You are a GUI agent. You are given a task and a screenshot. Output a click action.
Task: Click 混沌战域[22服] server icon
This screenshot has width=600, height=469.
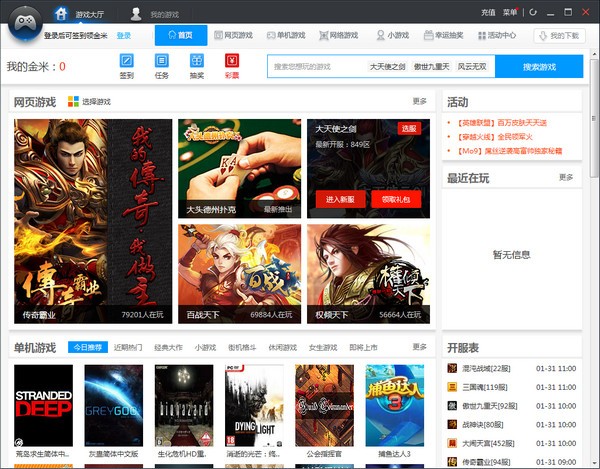(x=452, y=368)
